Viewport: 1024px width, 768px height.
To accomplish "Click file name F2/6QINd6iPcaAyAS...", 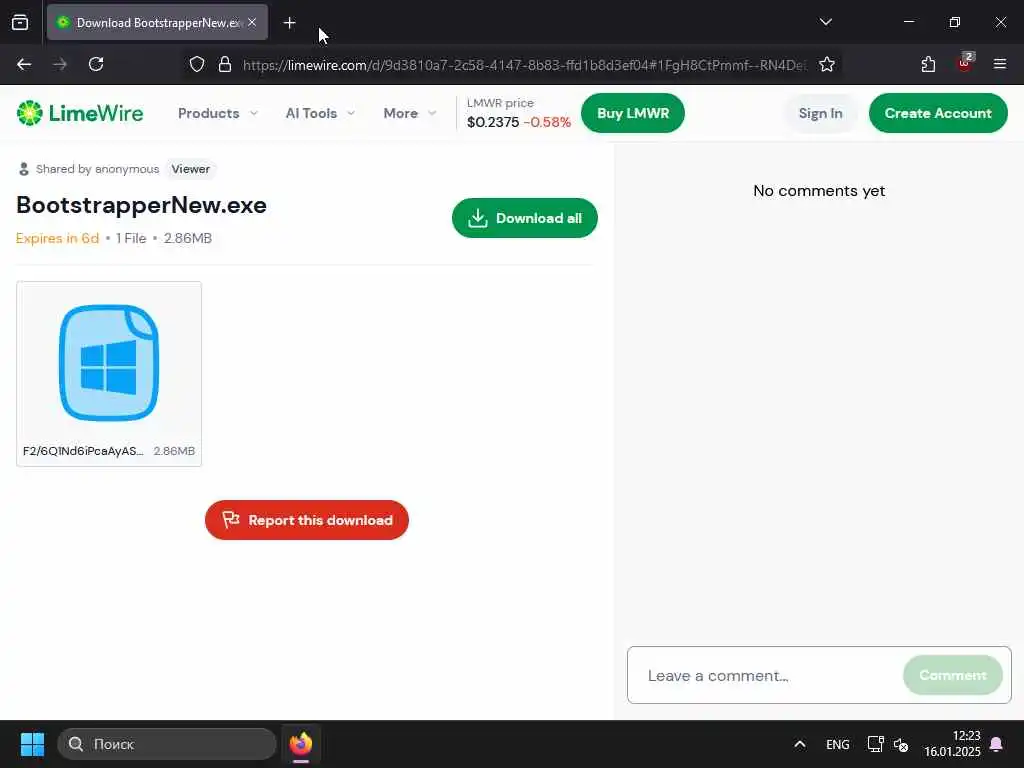I will point(83,451).
